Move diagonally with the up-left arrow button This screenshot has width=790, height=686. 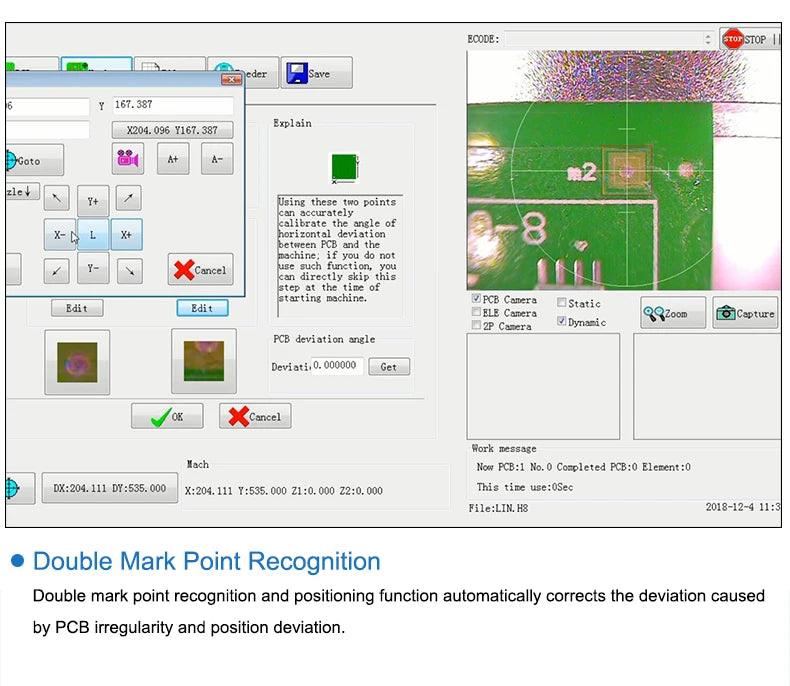[56, 198]
